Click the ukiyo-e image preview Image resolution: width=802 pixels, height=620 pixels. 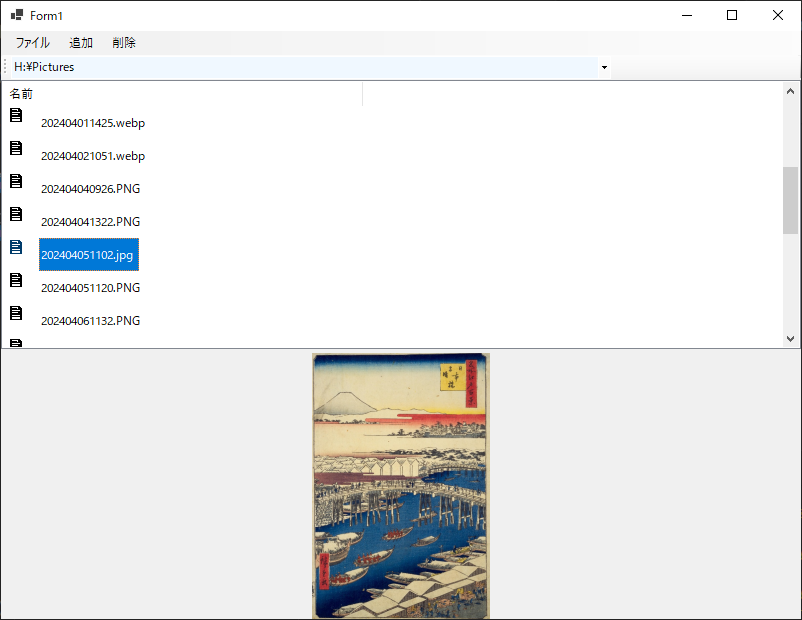(401, 486)
